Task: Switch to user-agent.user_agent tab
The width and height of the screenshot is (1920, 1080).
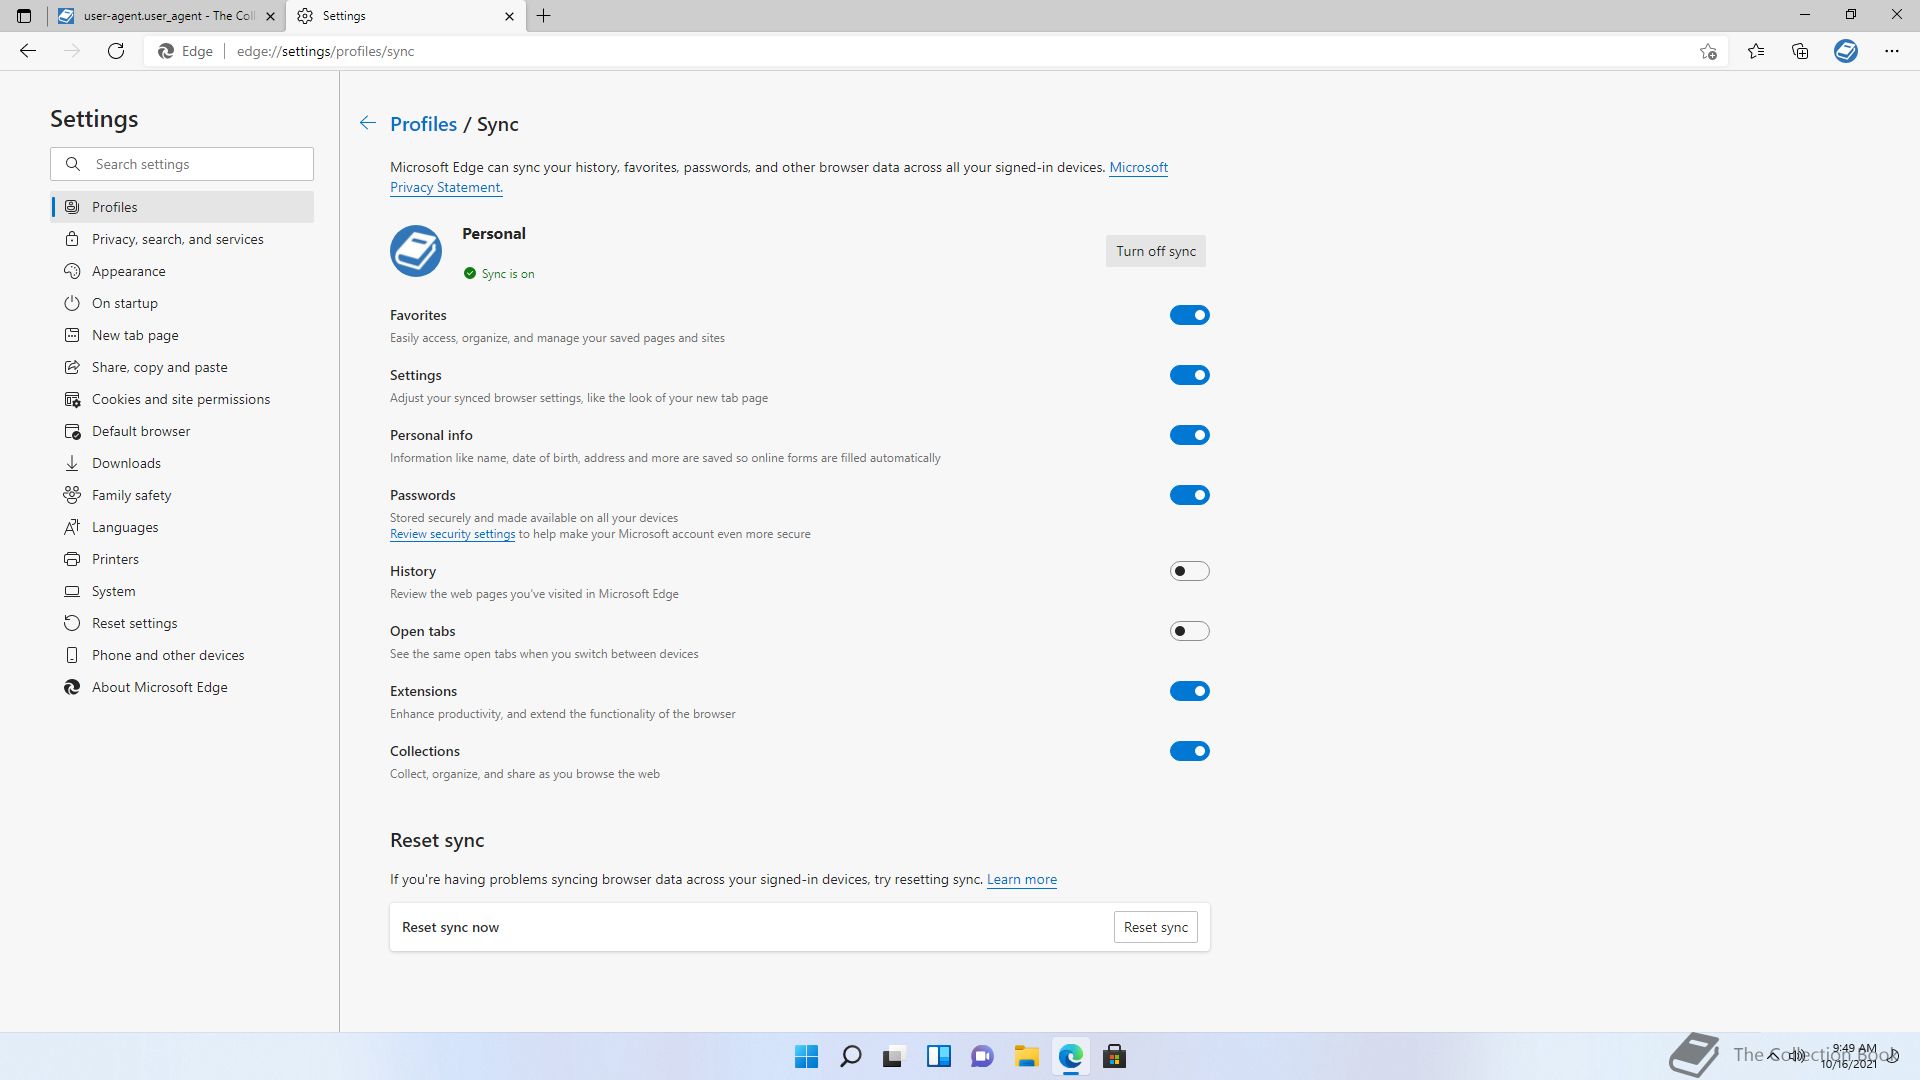Action: tap(166, 16)
